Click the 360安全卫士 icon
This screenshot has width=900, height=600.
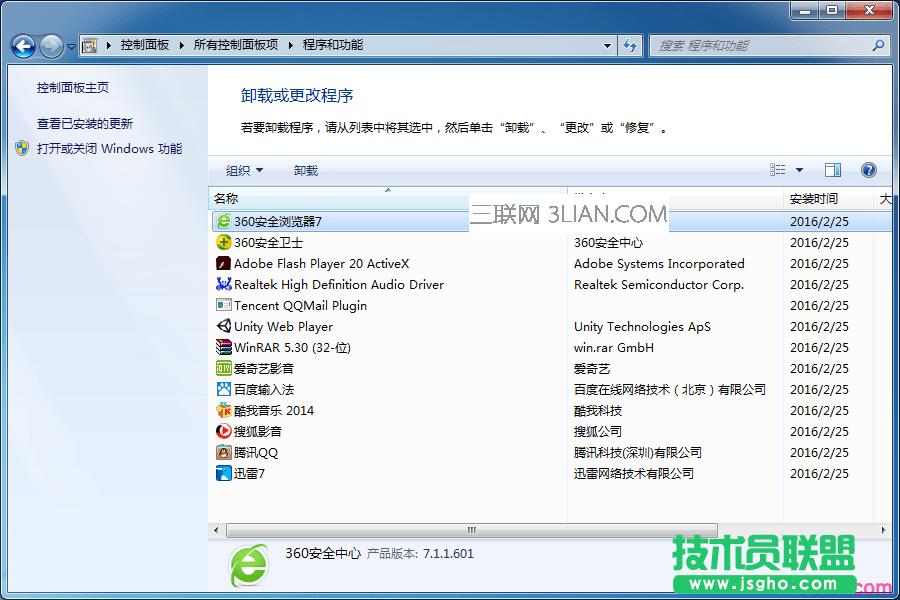223,242
